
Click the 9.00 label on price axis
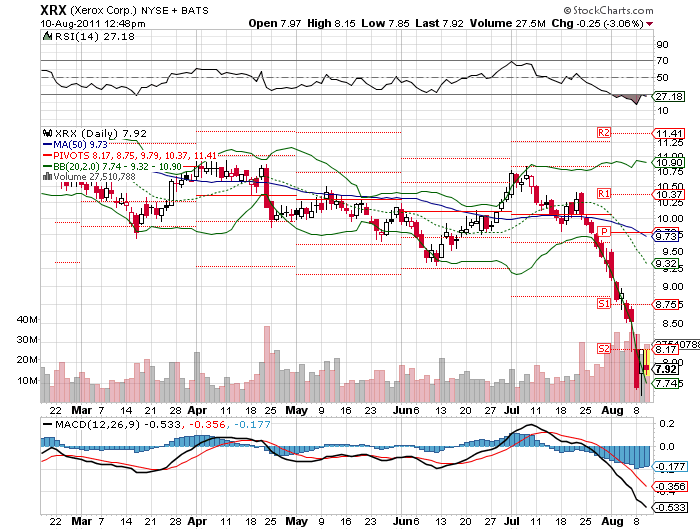pos(673,287)
